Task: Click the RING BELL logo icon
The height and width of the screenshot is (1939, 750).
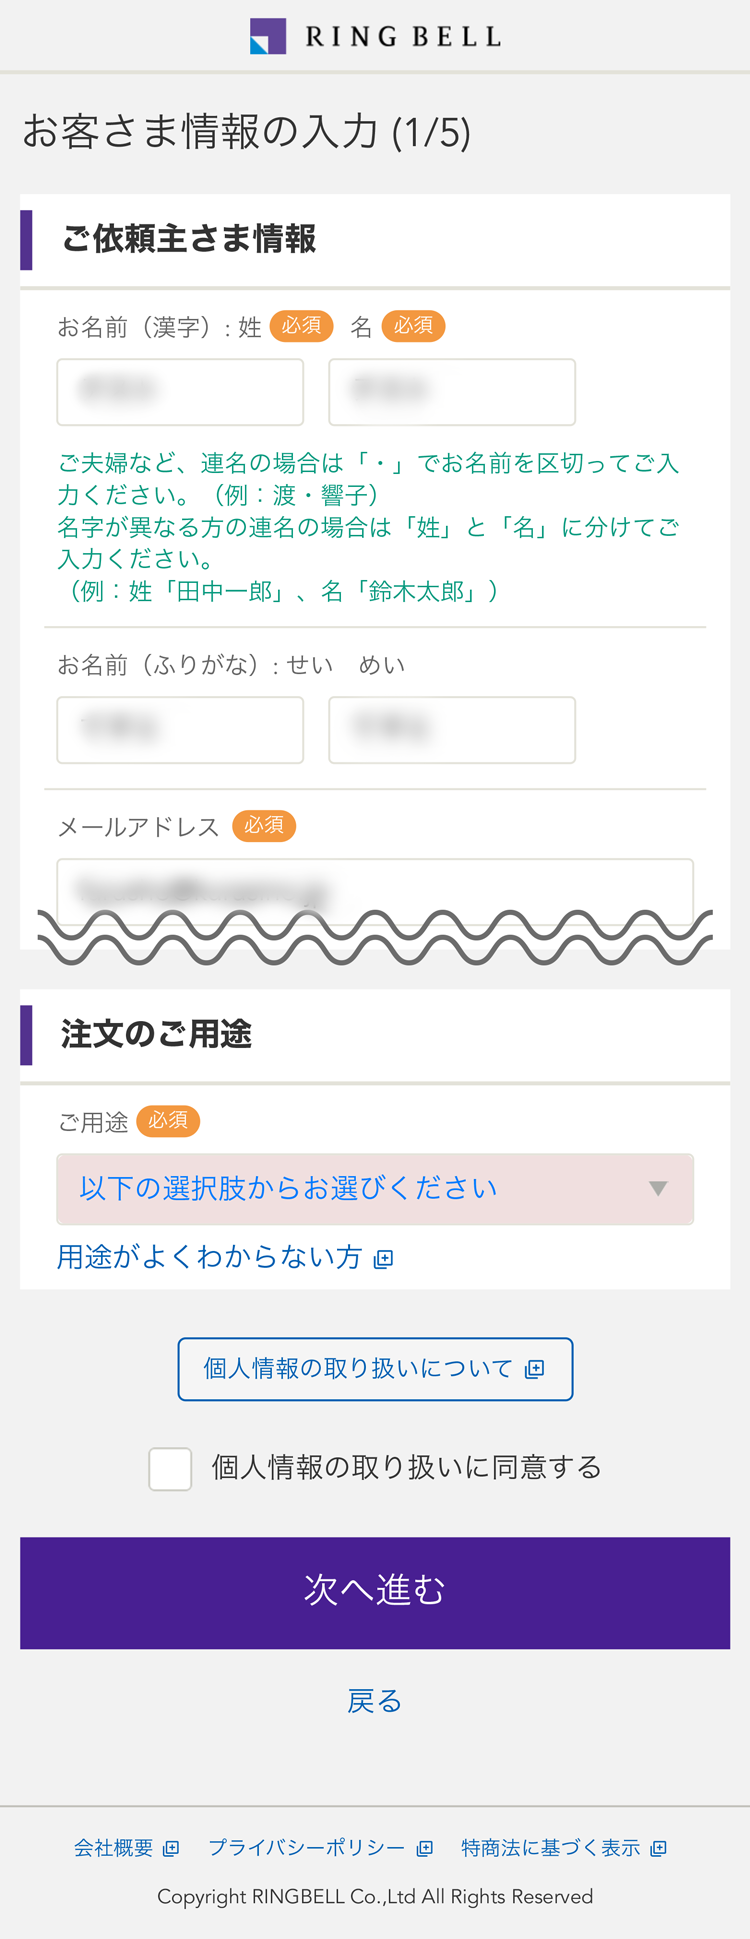Action: coord(268,36)
